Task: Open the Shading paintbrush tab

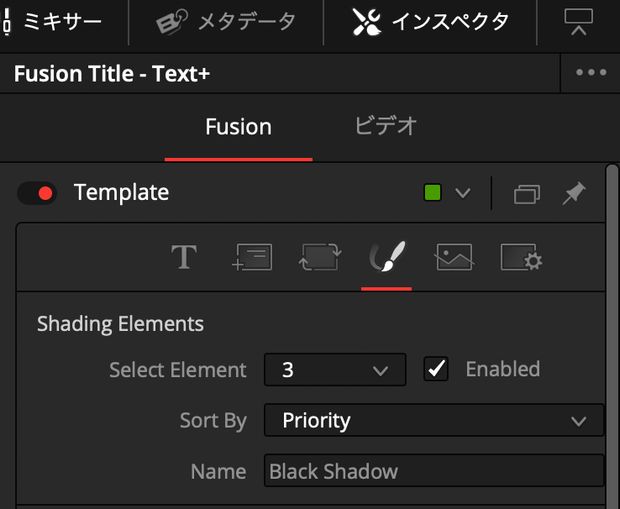Action: [387, 257]
